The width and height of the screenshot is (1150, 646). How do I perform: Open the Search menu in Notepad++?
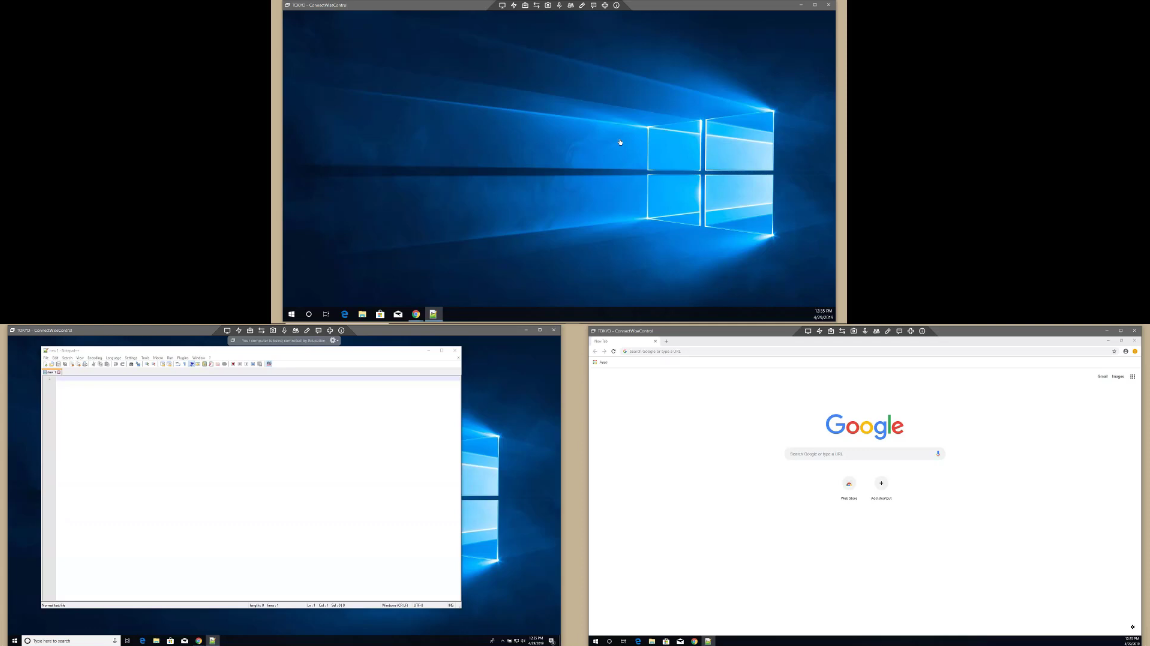click(67, 358)
